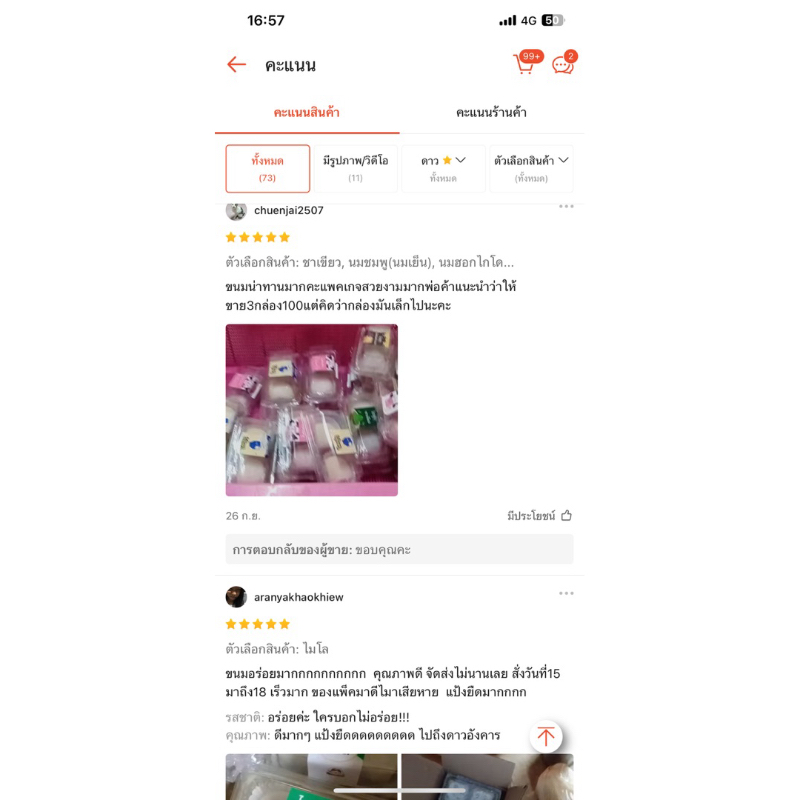Tap the มีประโยชน์ helpful label

pyautogui.click(x=531, y=516)
